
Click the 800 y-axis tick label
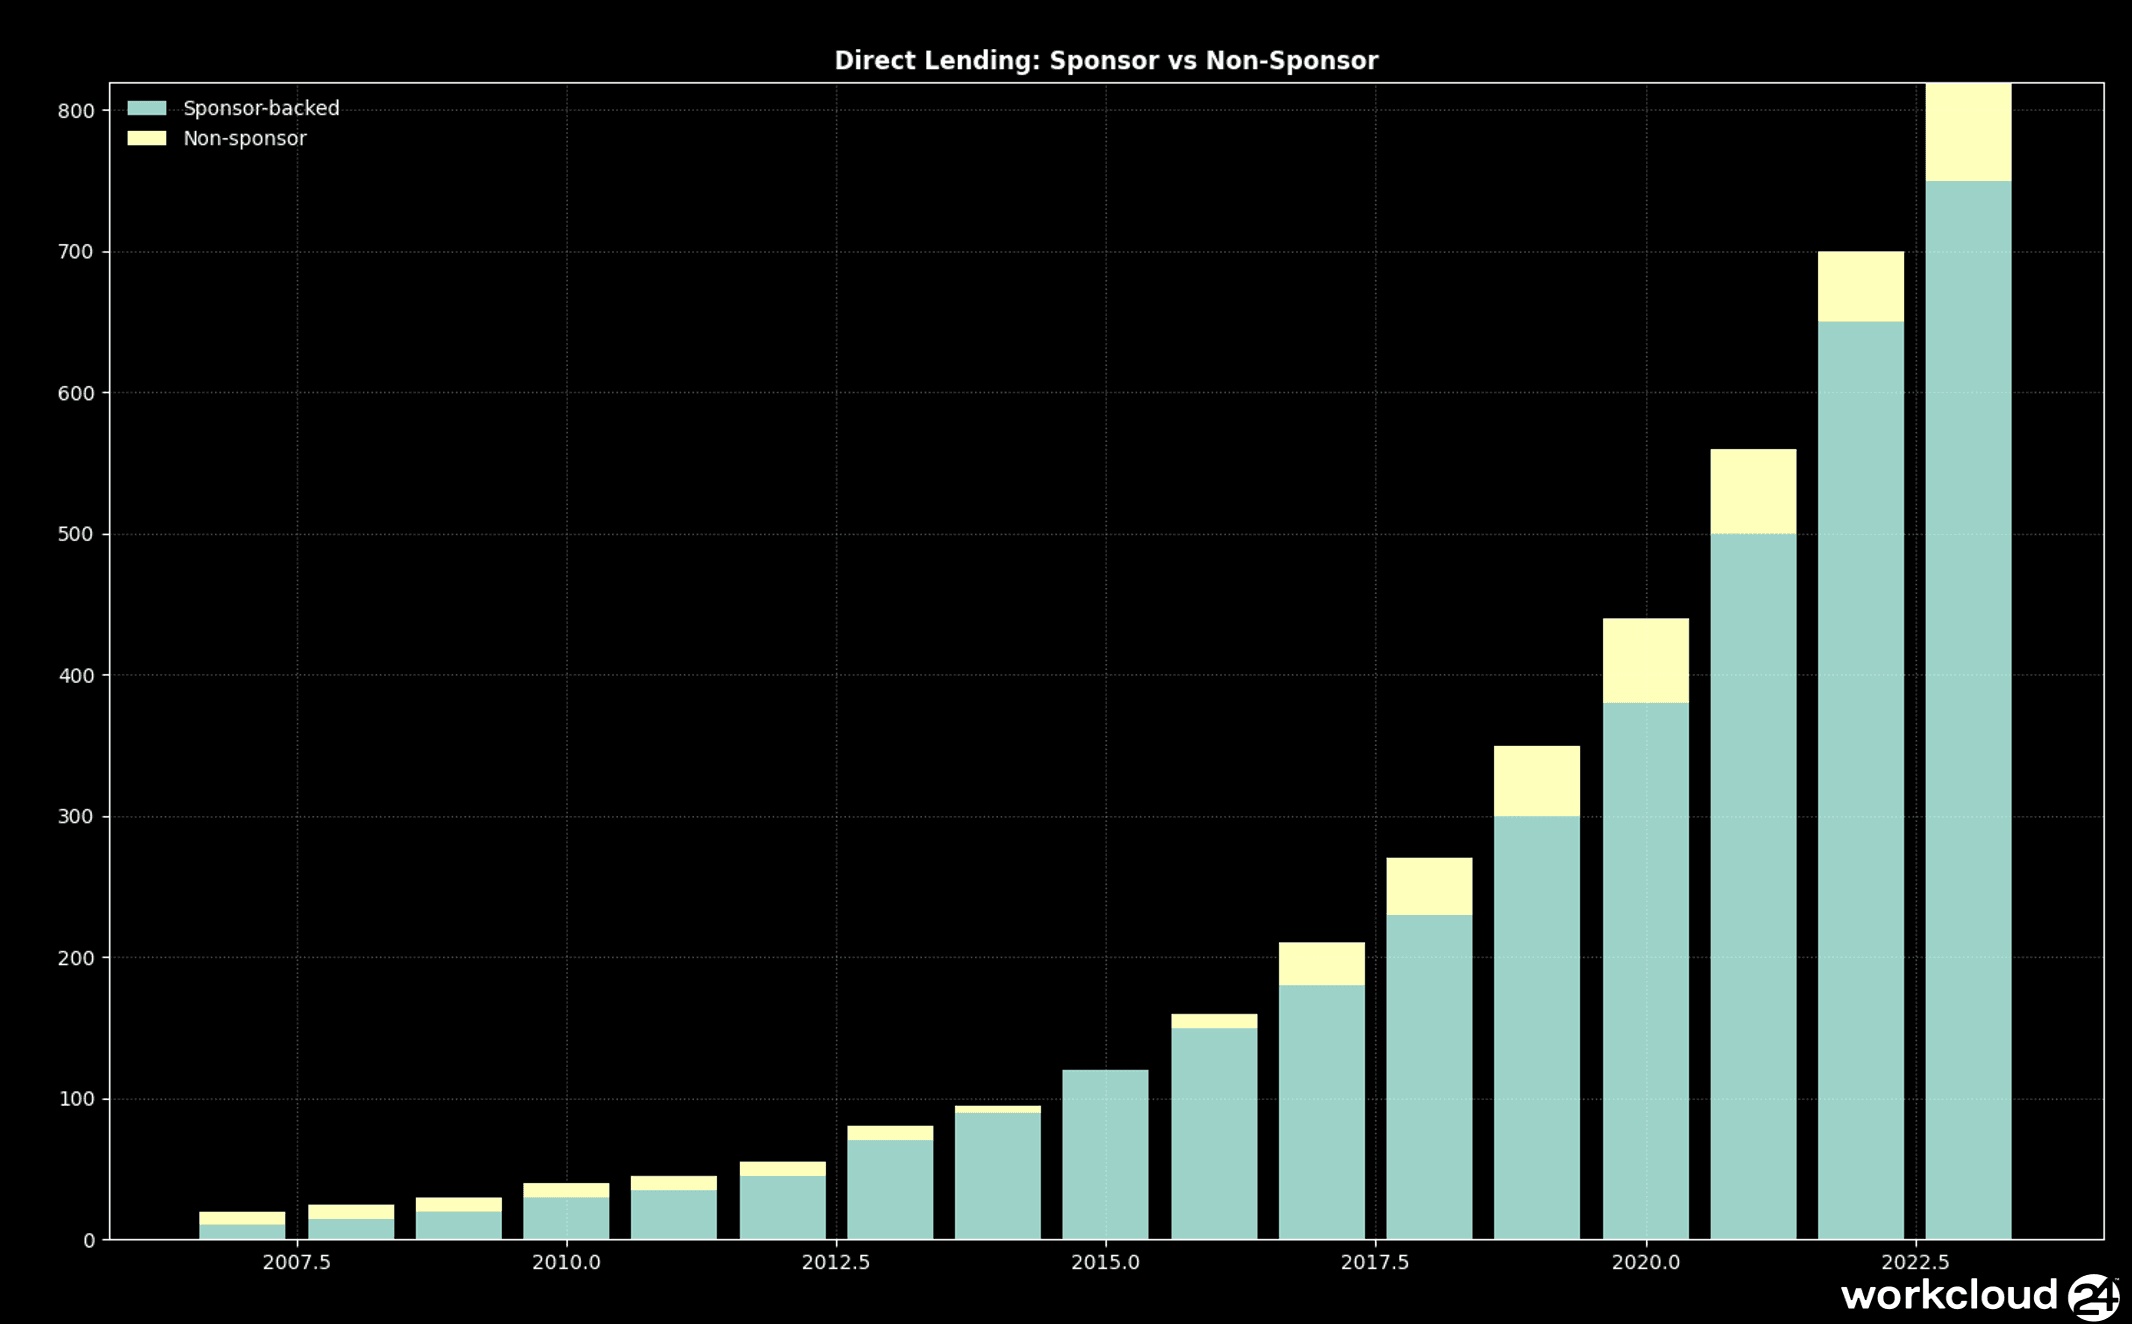pyautogui.click(x=76, y=111)
